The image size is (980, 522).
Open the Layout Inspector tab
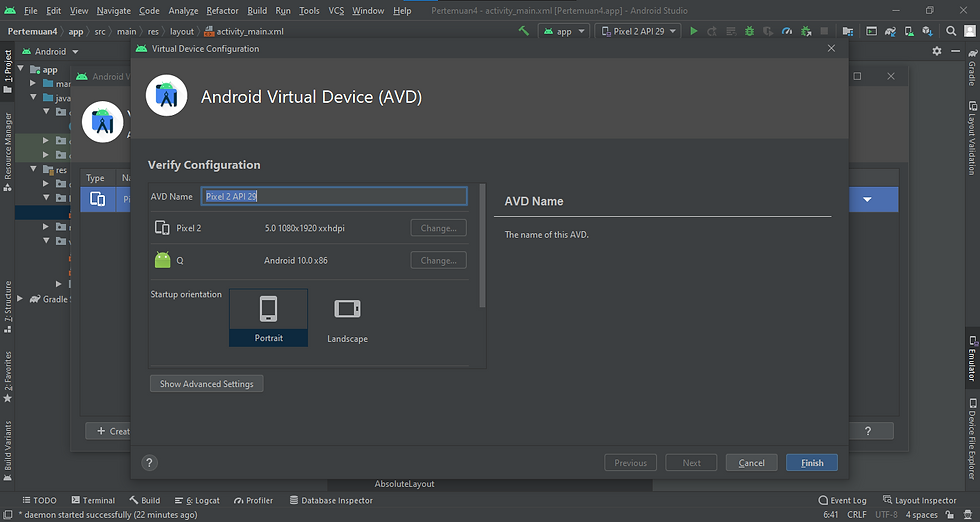pyautogui.click(x=919, y=500)
